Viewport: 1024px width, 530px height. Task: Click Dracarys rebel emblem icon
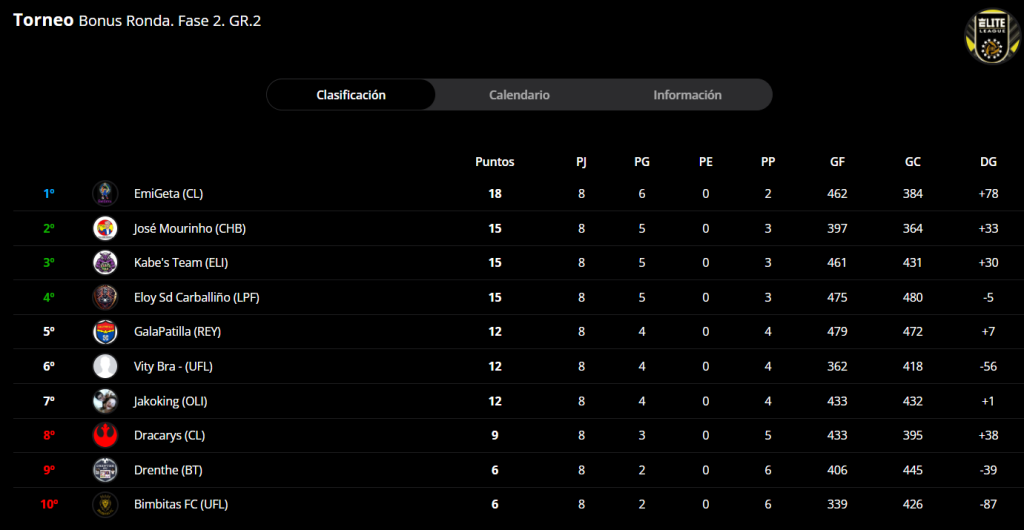point(105,435)
